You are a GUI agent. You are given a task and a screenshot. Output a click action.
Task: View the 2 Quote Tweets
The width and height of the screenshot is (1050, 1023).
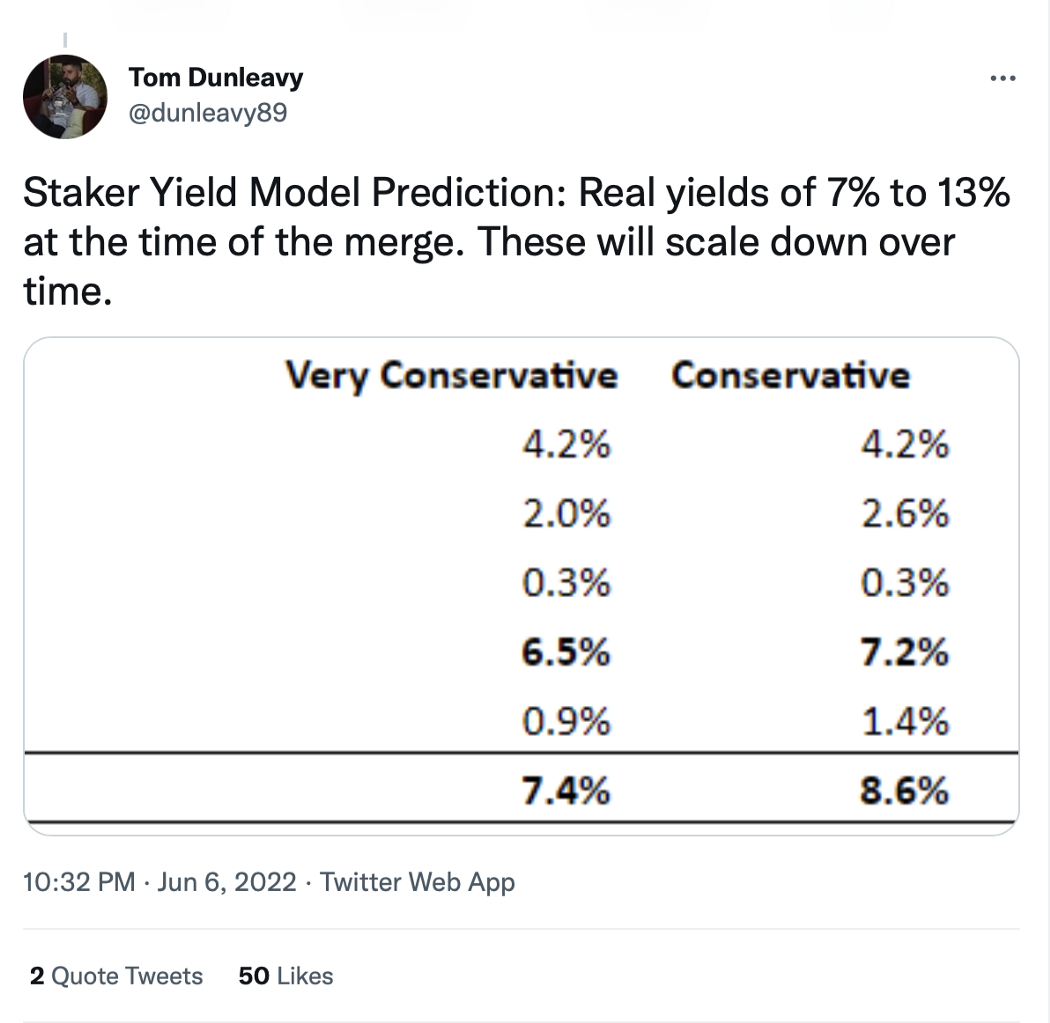coord(117,976)
